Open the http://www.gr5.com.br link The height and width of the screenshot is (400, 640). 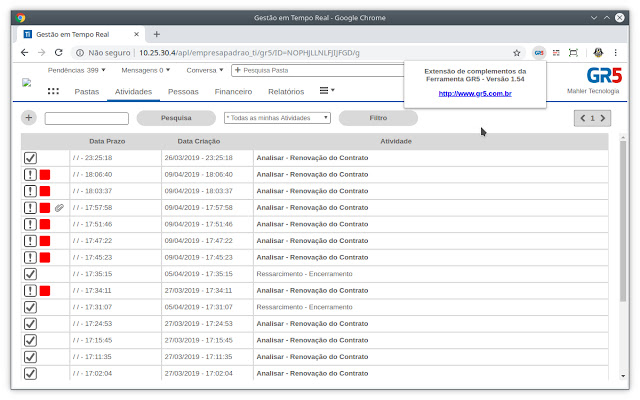coord(475,93)
